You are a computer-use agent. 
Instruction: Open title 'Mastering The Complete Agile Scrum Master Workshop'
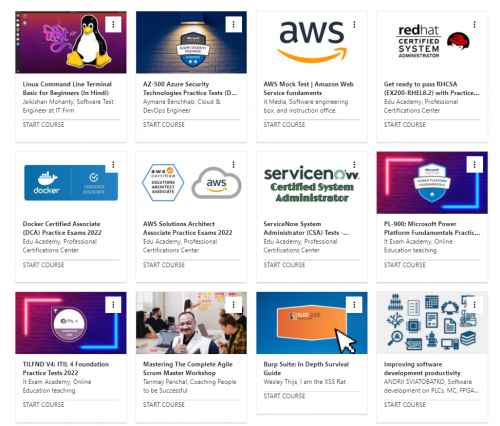(x=188, y=369)
